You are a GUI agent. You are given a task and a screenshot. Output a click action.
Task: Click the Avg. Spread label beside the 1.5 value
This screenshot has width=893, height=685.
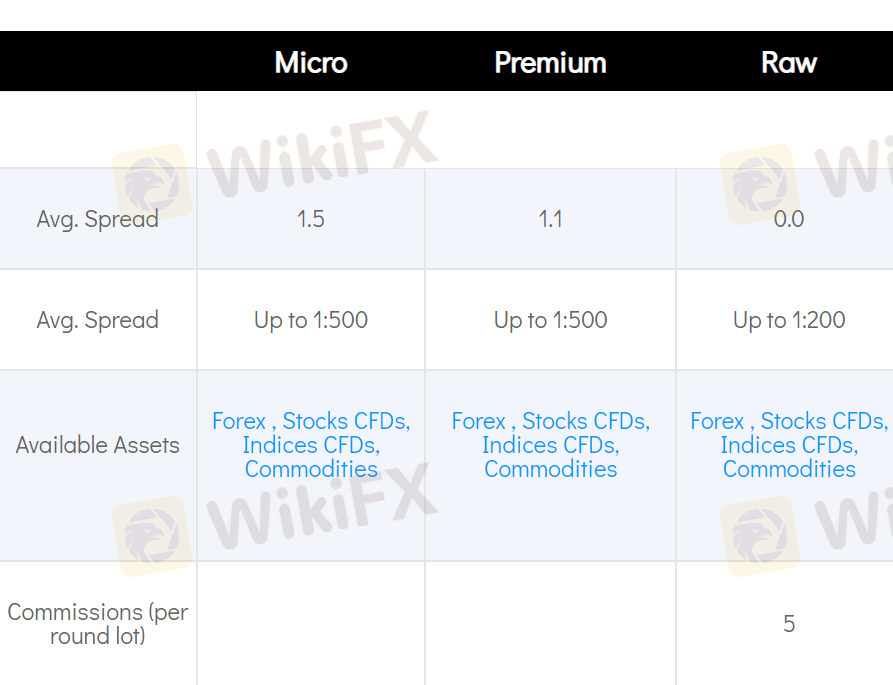pos(98,219)
